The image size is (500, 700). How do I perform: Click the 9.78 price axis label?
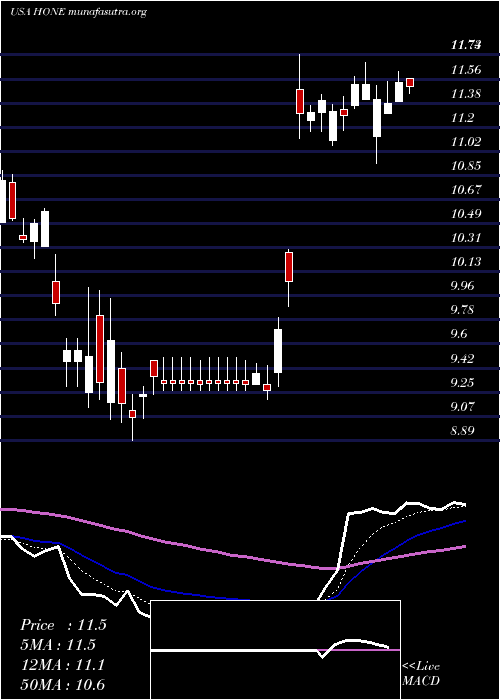(462, 310)
